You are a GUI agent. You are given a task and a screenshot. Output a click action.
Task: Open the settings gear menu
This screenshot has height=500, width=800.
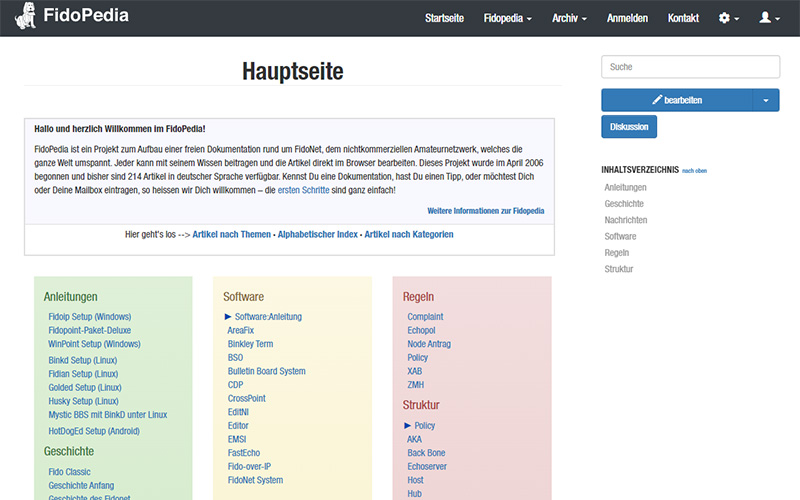point(729,18)
